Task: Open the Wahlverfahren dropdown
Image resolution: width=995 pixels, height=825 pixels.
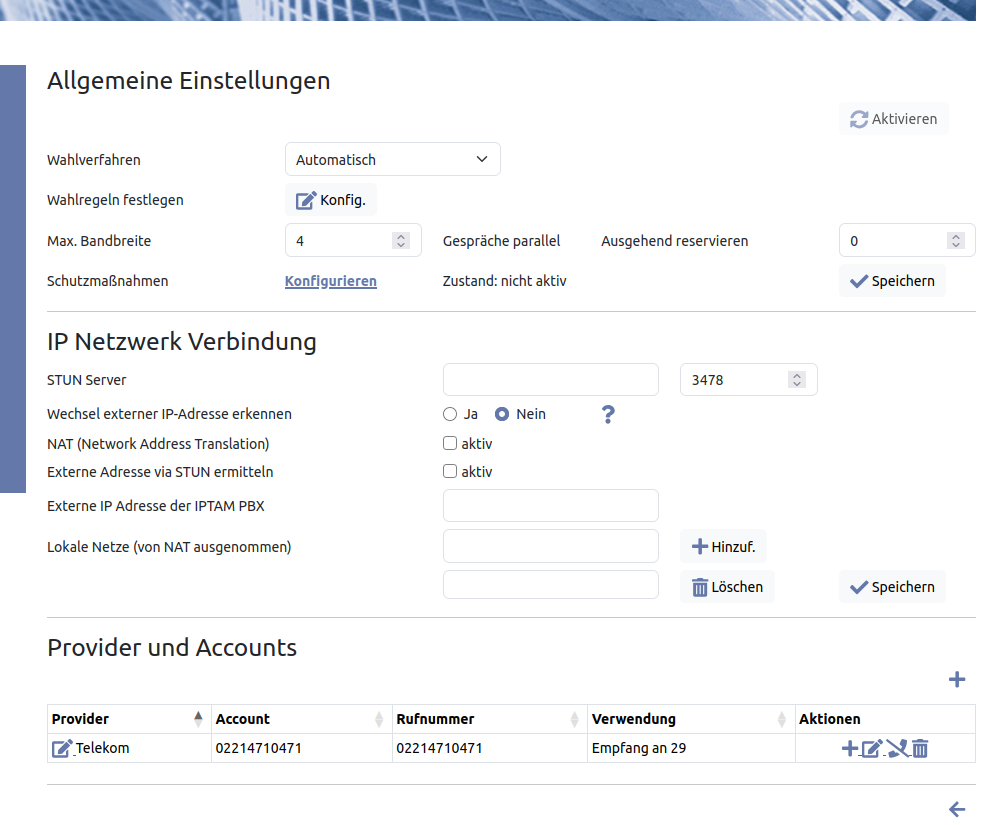Action: [392, 159]
